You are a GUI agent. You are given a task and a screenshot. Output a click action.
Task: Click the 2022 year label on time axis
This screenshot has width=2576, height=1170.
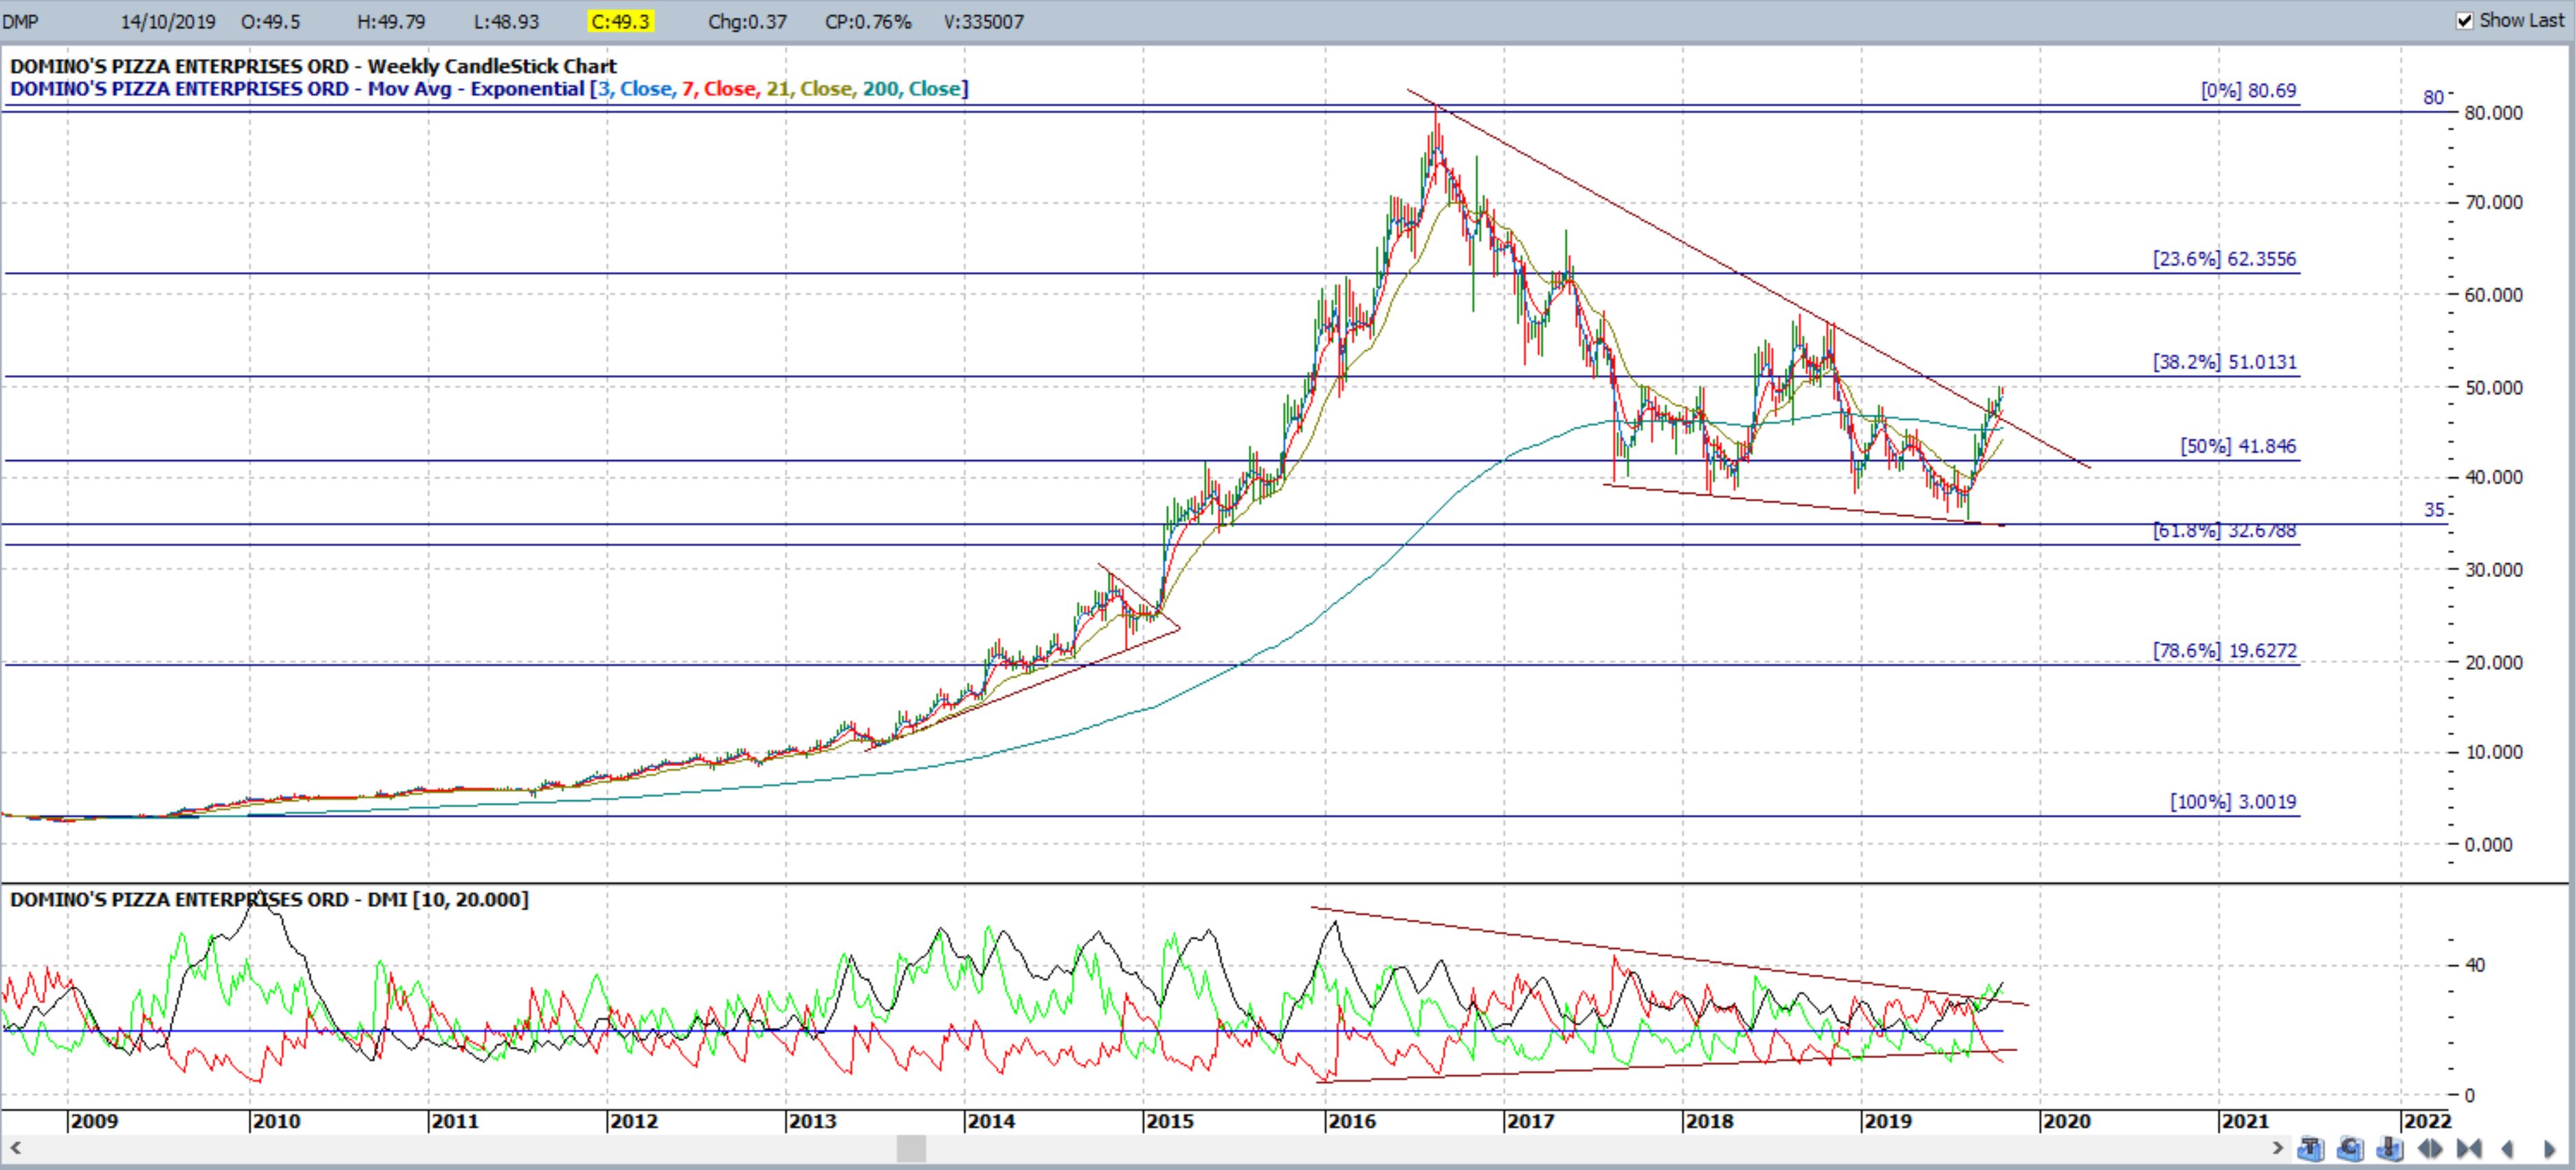[2427, 1121]
